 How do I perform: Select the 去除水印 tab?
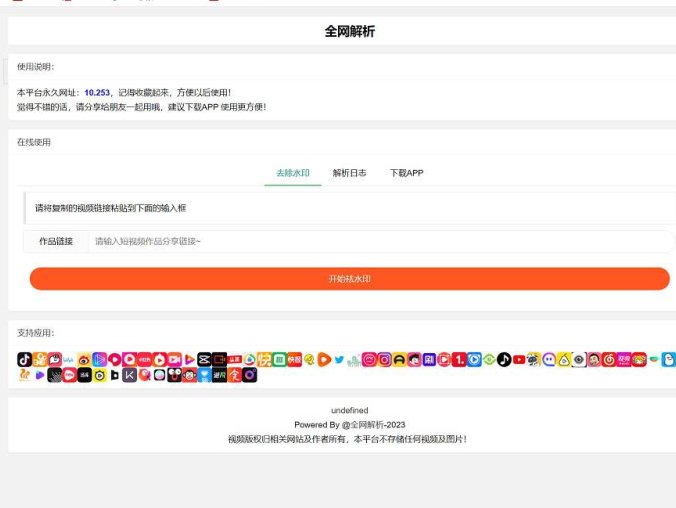[x=293, y=173]
